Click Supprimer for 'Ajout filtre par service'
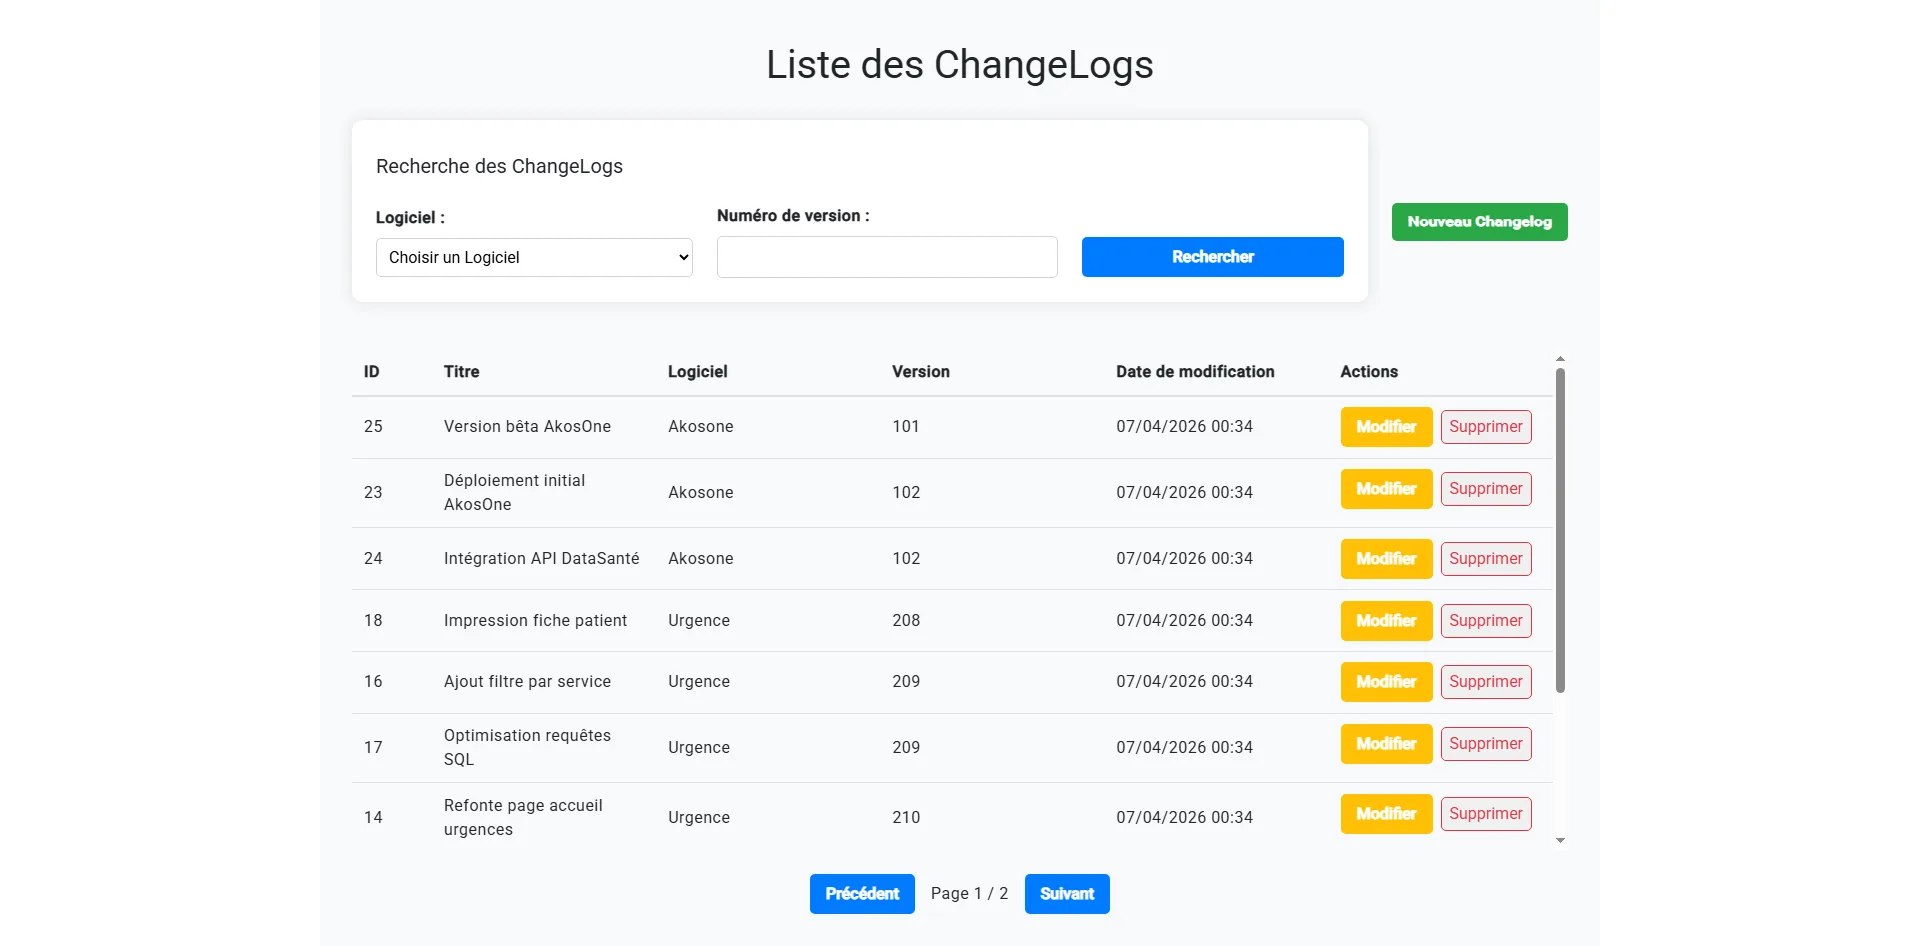The image size is (1920, 946). click(x=1486, y=681)
